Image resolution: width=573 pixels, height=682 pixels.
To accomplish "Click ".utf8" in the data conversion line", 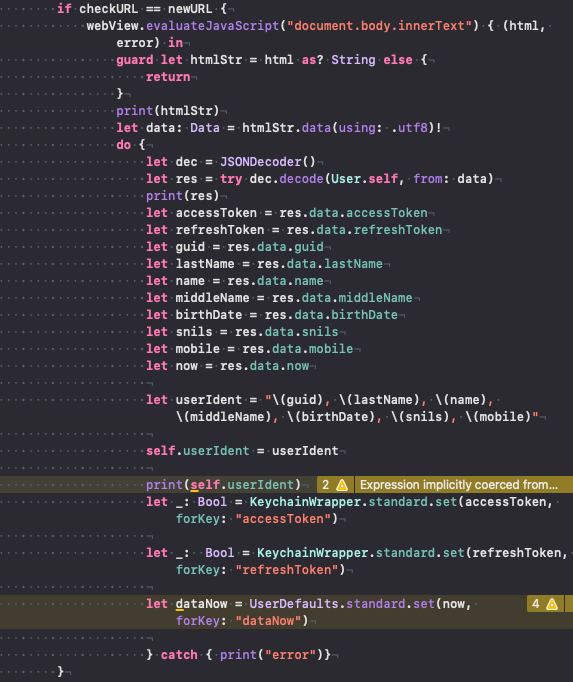I will (x=409, y=127).
